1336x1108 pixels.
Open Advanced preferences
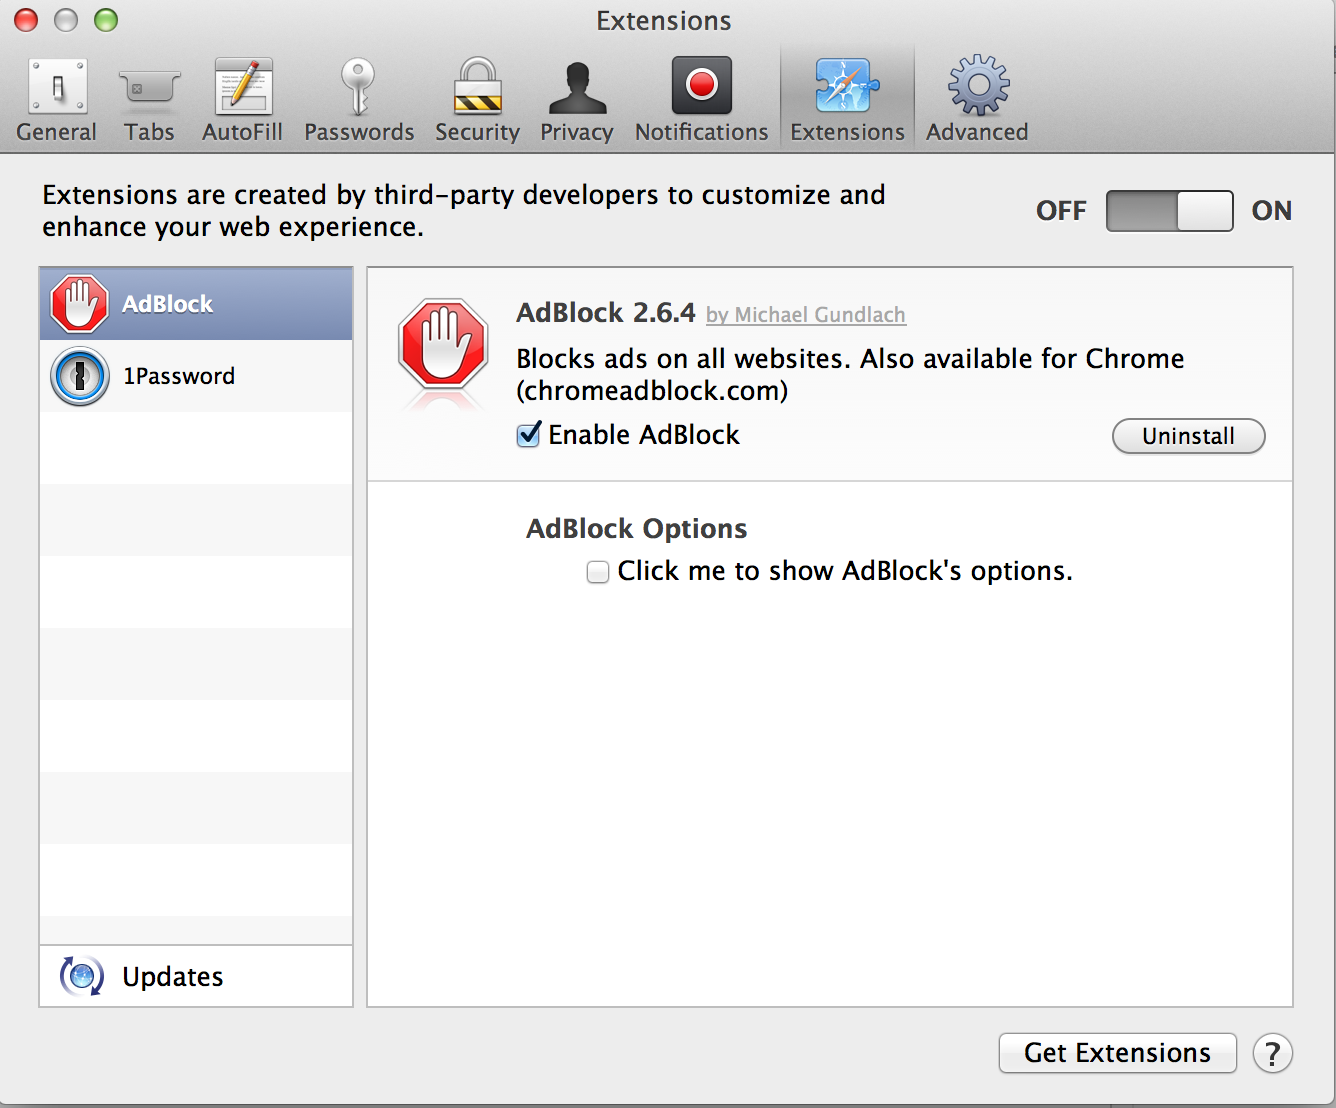click(977, 100)
